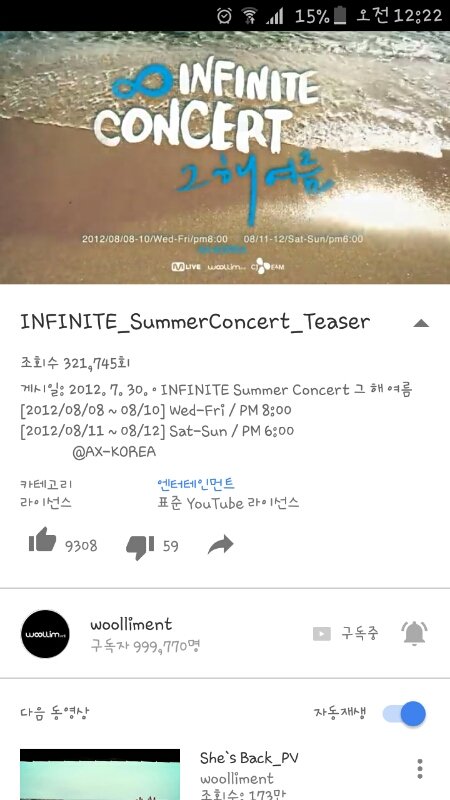450x800 pixels.
Task: Open the 엔터테인먼트 category link
Action: click(196, 483)
